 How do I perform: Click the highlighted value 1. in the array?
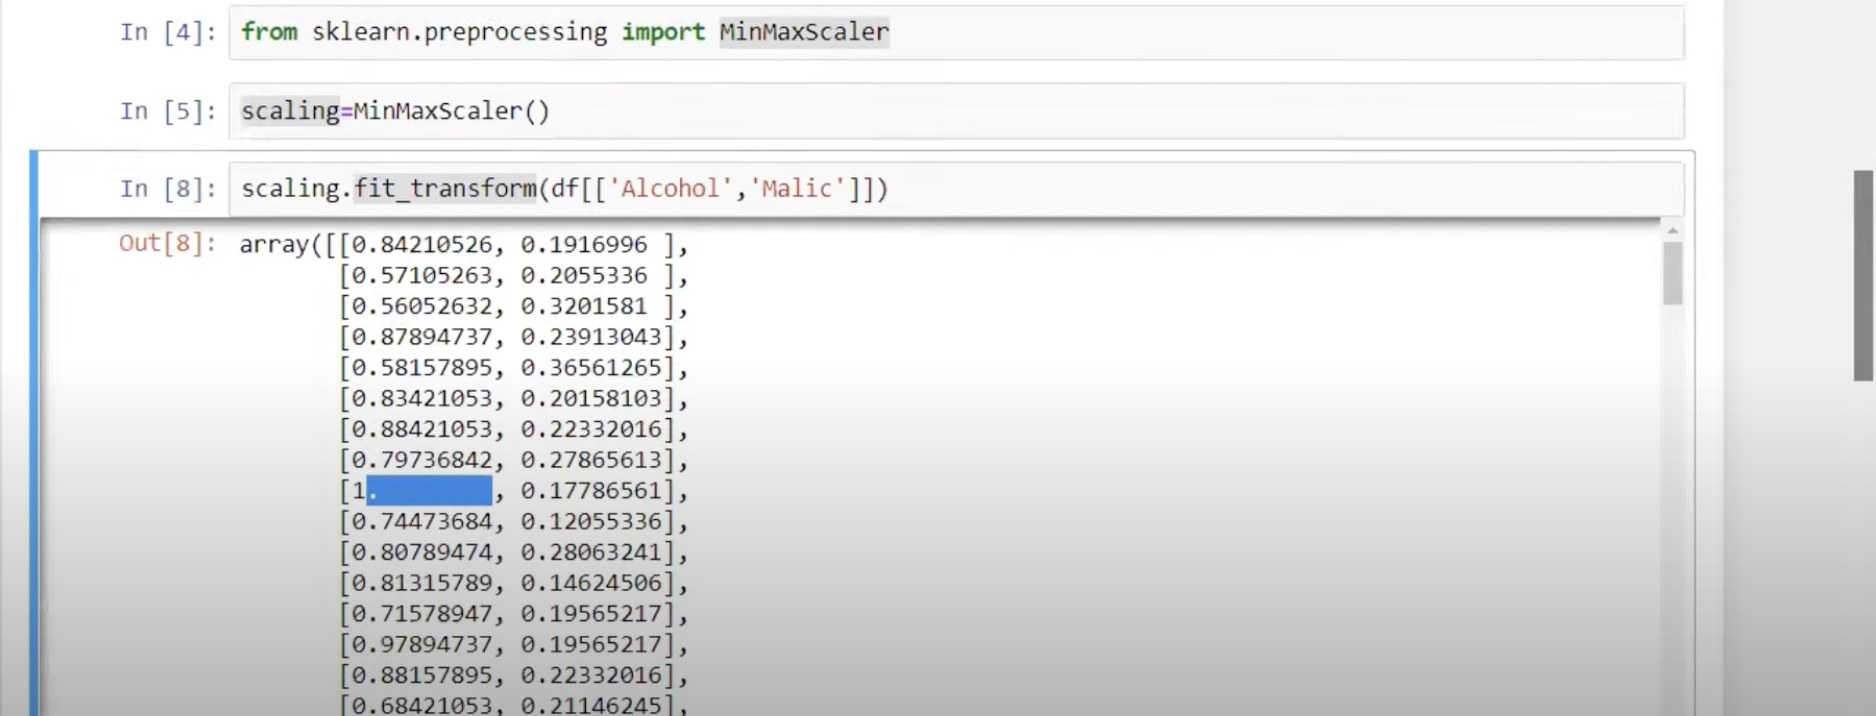tap(421, 491)
